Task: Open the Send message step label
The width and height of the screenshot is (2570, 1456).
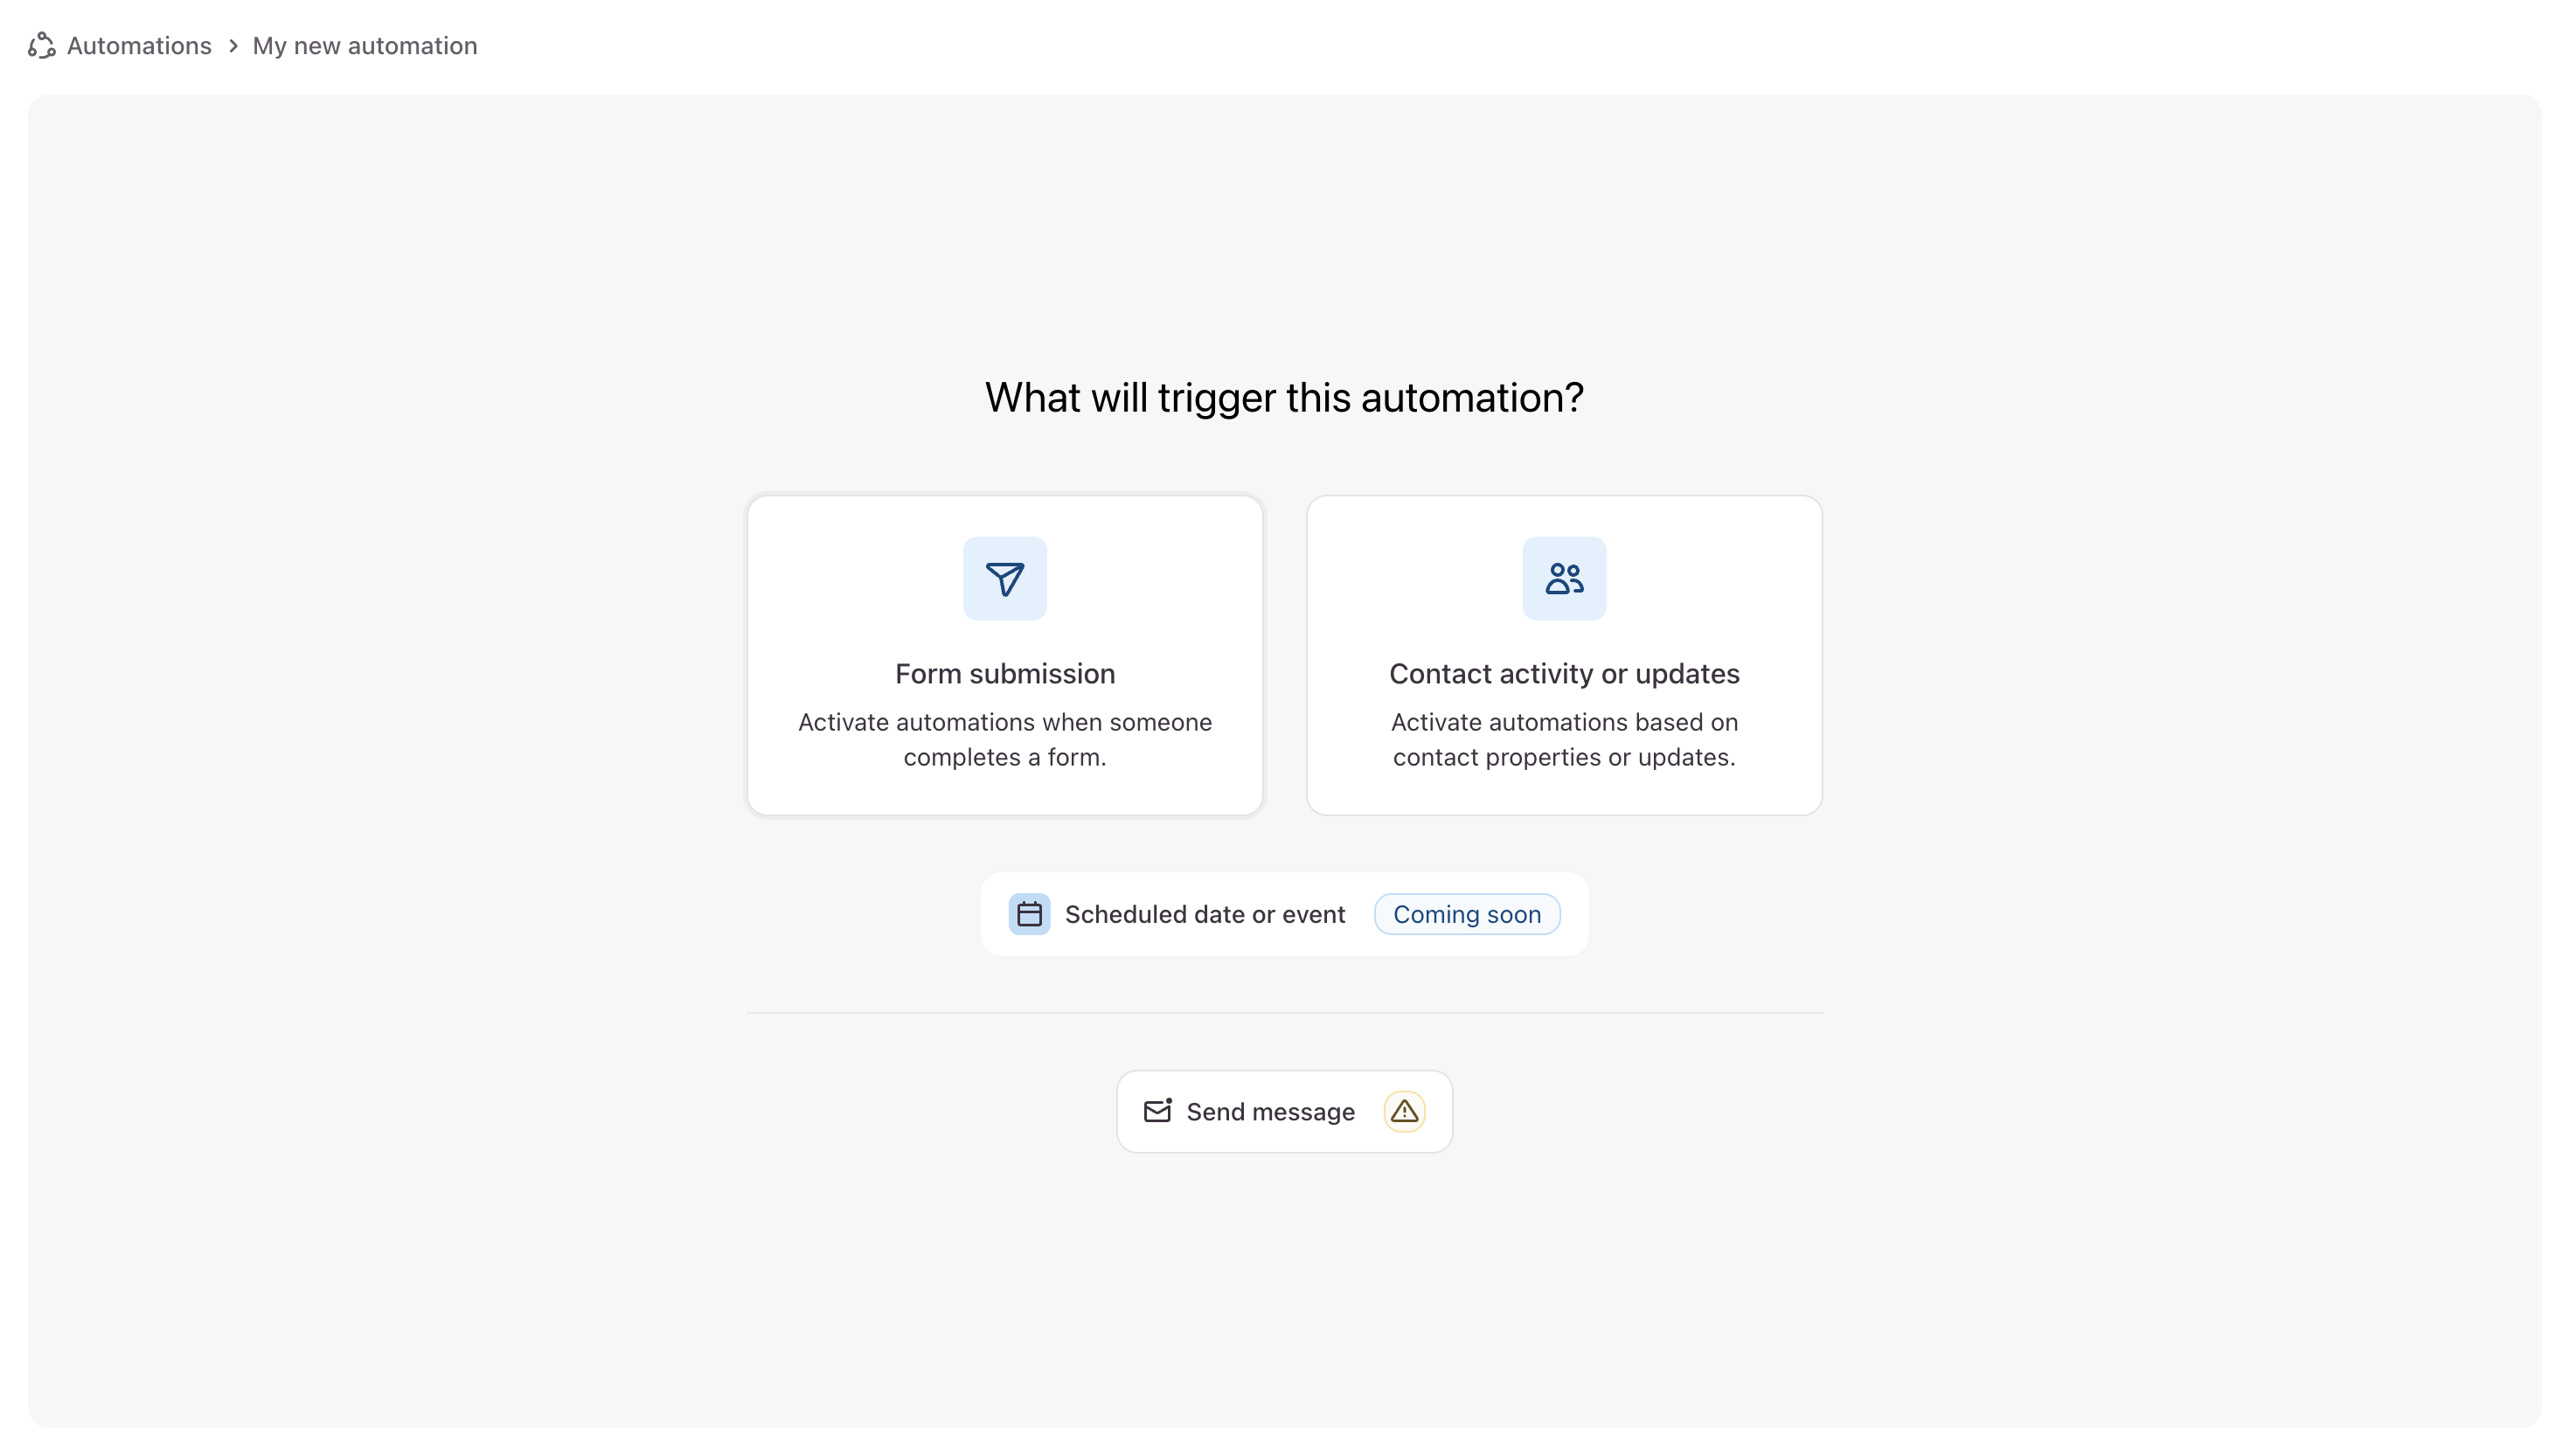Action: click(1270, 1112)
